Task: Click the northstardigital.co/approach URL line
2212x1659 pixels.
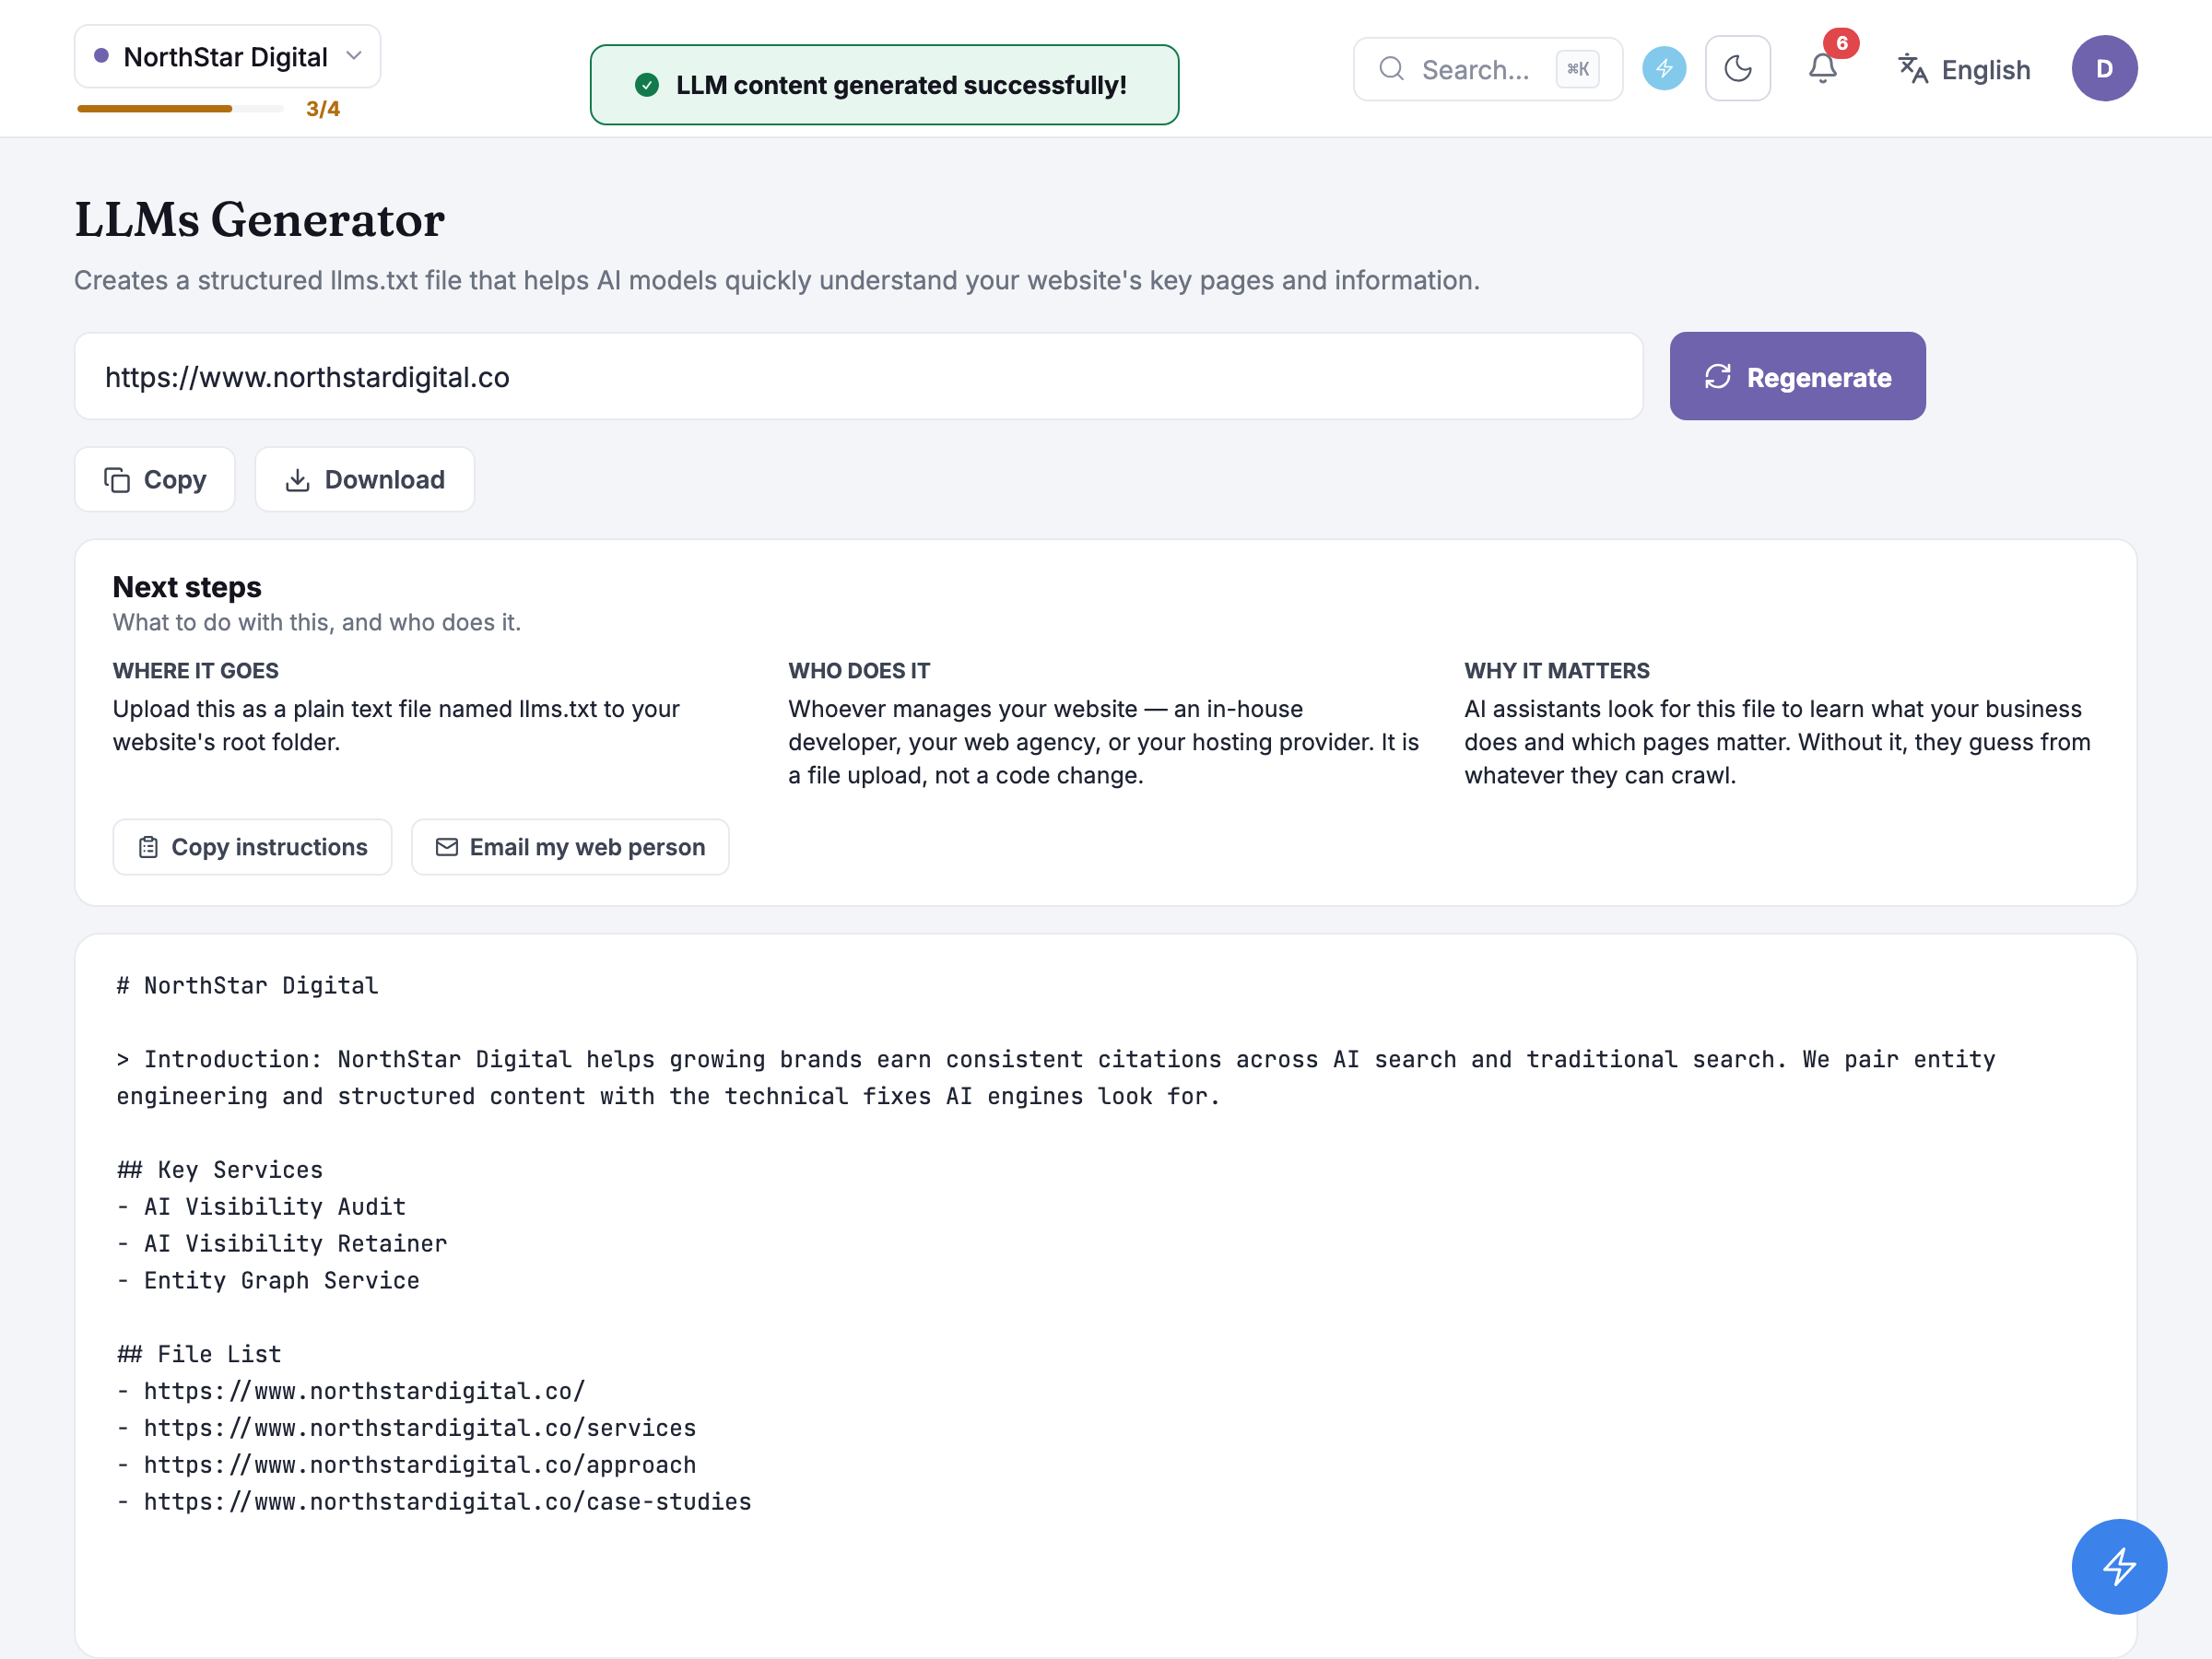Action: [406, 1465]
